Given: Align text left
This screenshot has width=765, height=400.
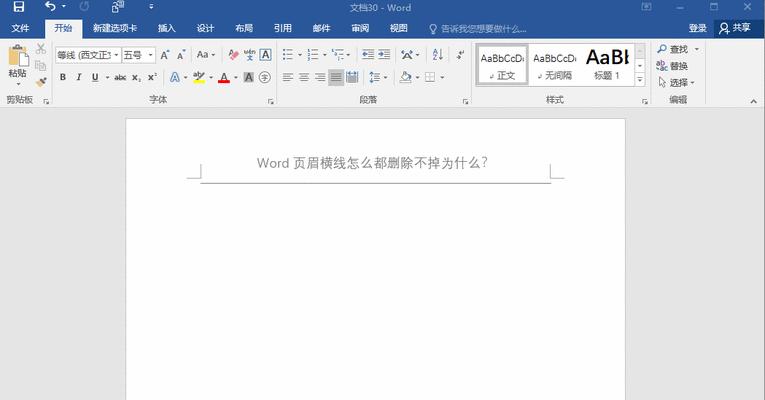Looking at the screenshot, I should (288, 77).
